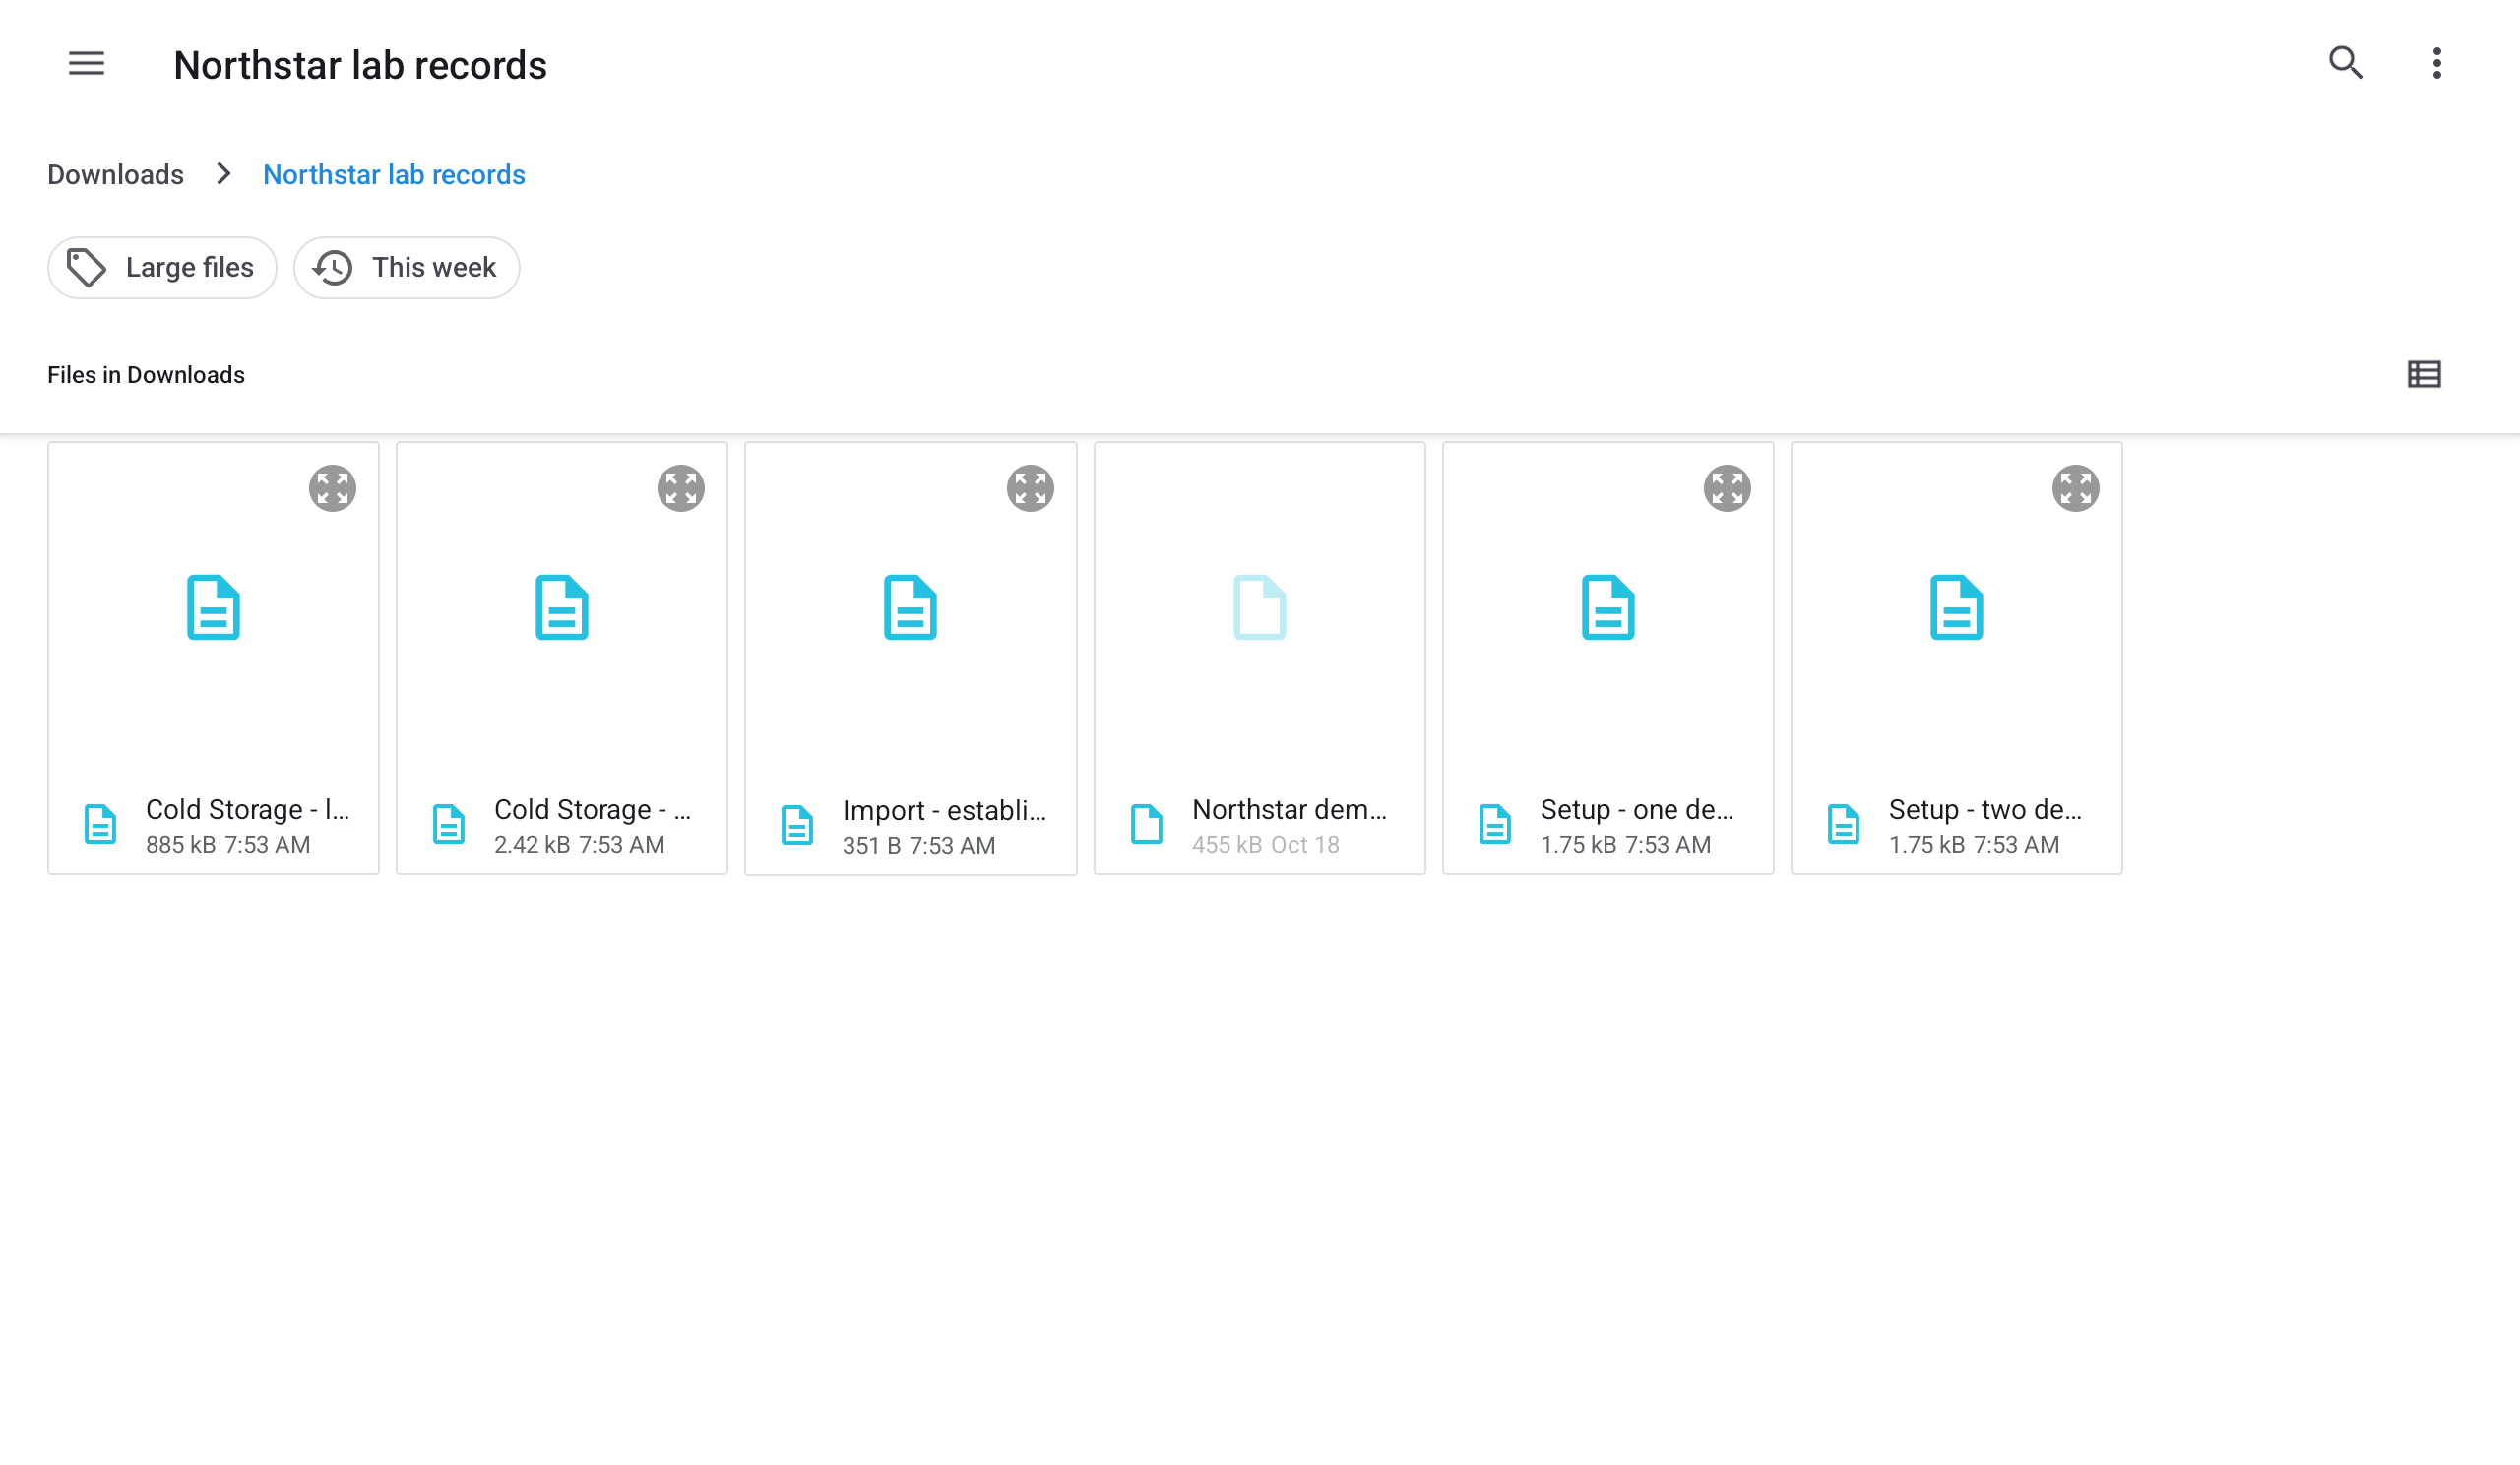Click Northstar lab records breadcrumb link
The width and height of the screenshot is (2520, 1465).
coord(394,175)
